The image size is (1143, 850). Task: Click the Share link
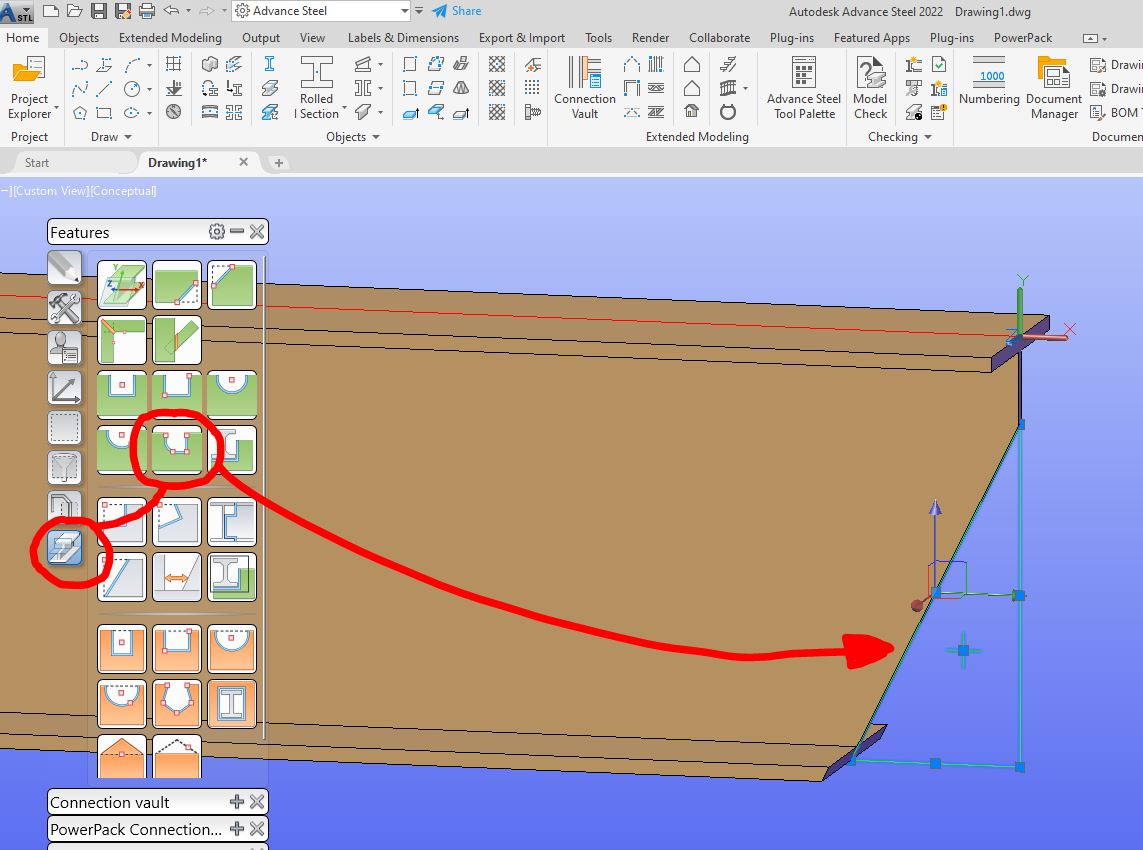point(457,11)
